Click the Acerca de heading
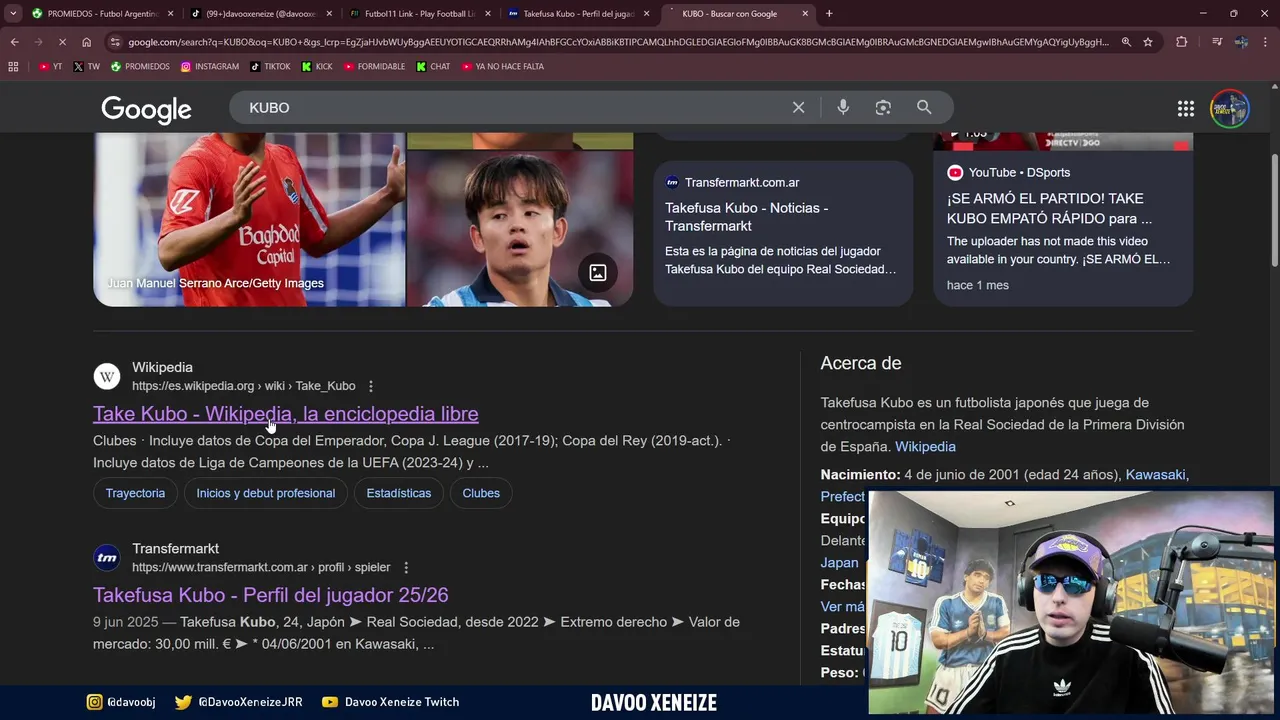The height and width of the screenshot is (720, 1280). (861, 363)
